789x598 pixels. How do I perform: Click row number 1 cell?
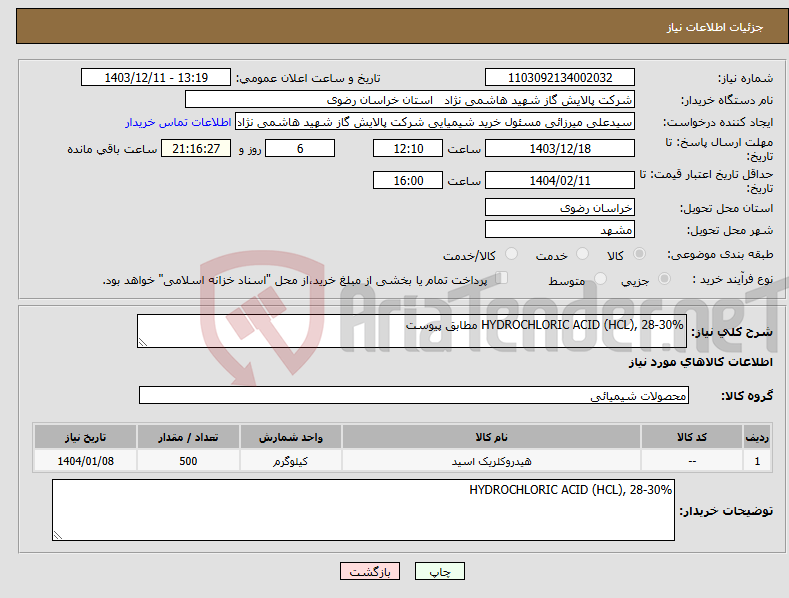[757, 461]
